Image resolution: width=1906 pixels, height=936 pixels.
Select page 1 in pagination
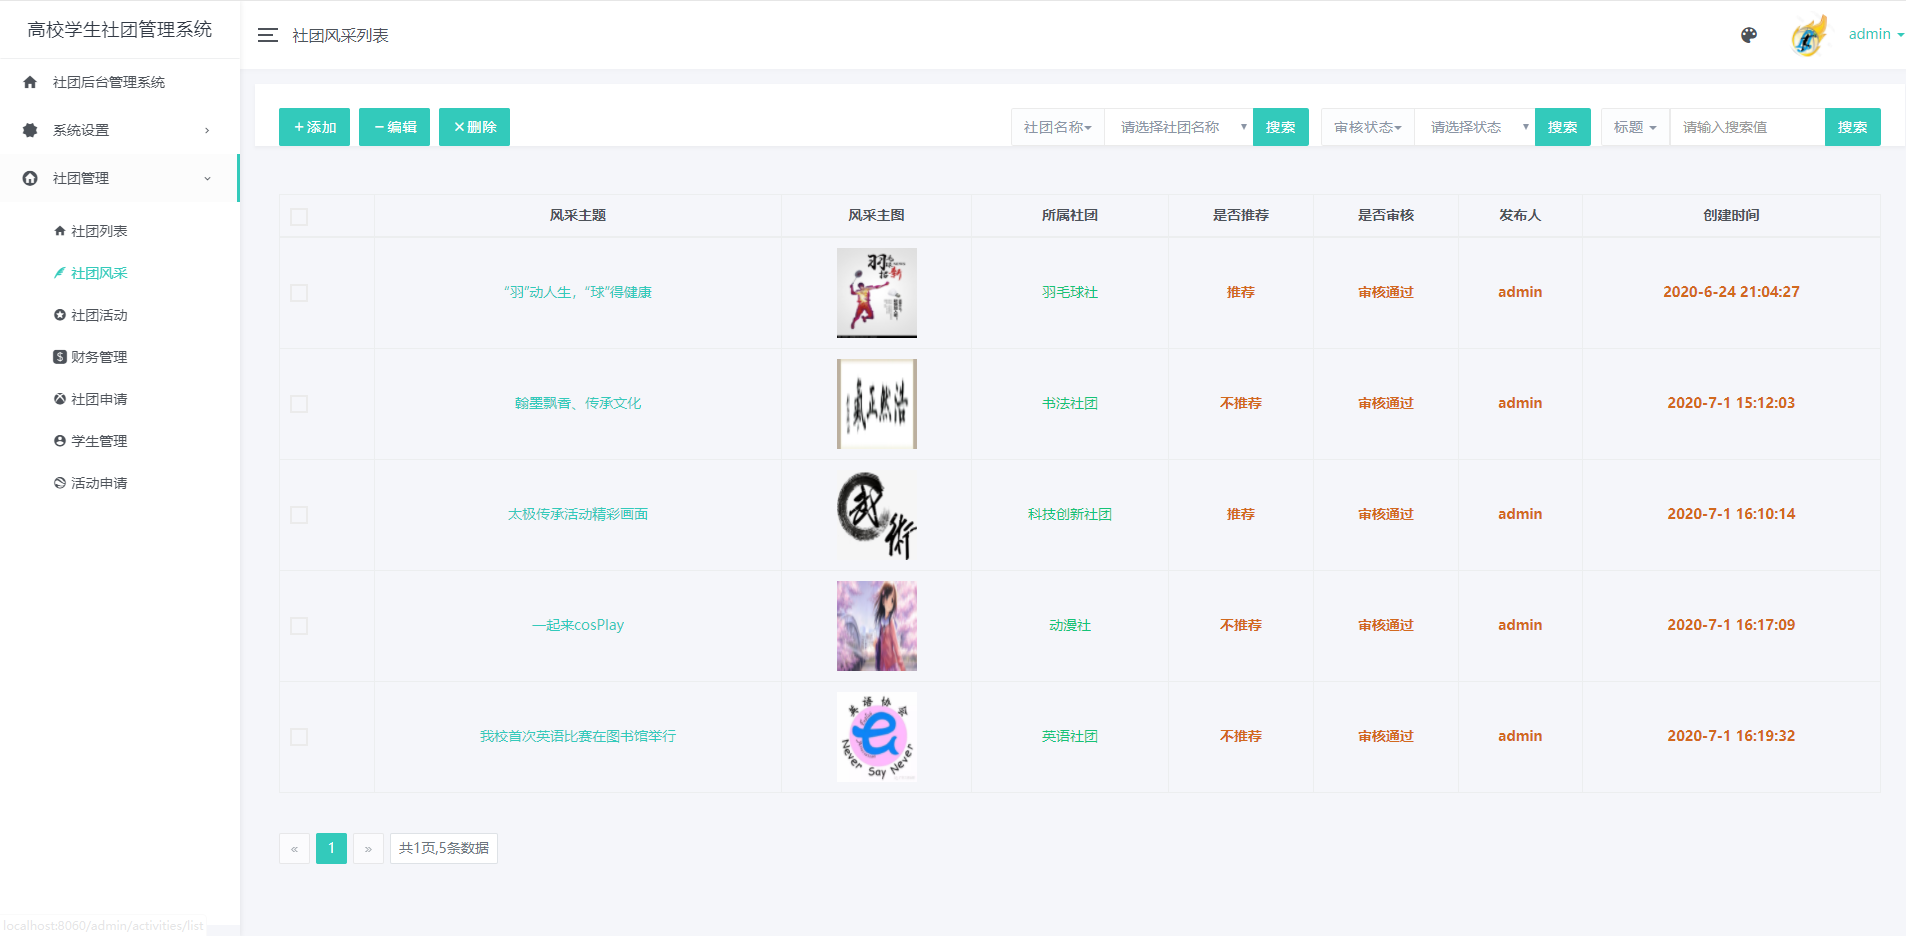[331, 848]
